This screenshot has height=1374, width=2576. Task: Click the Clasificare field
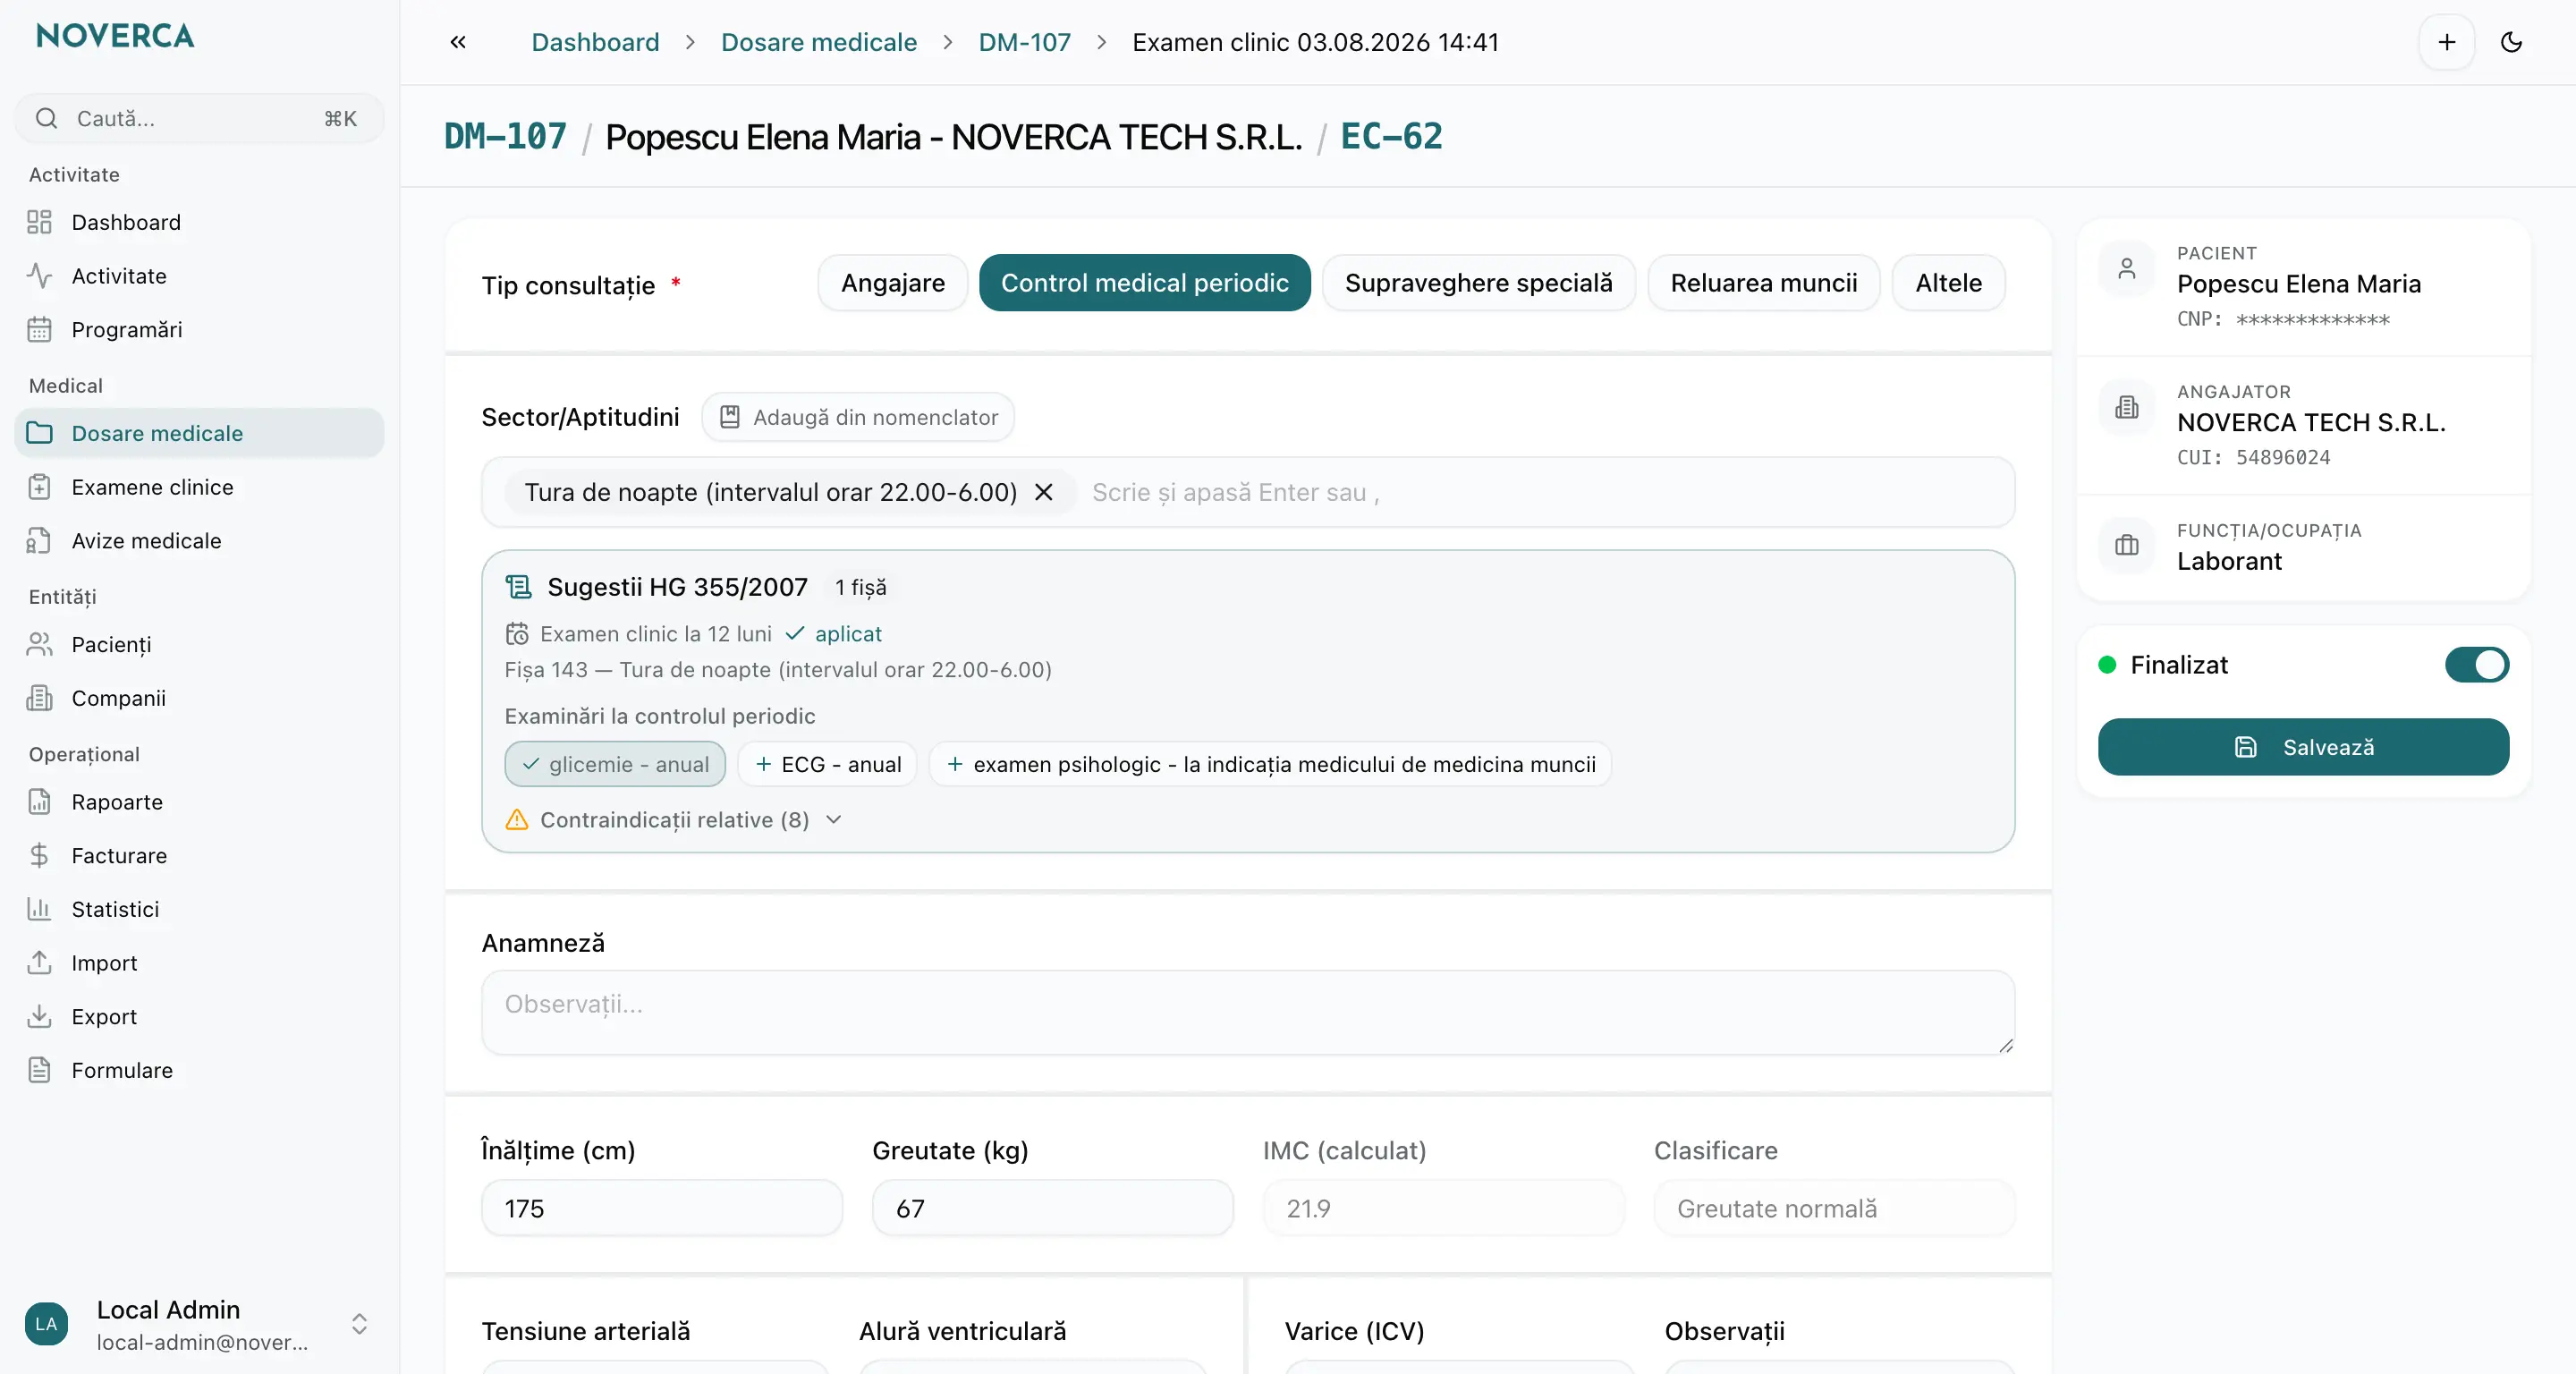[1834, 1208]
